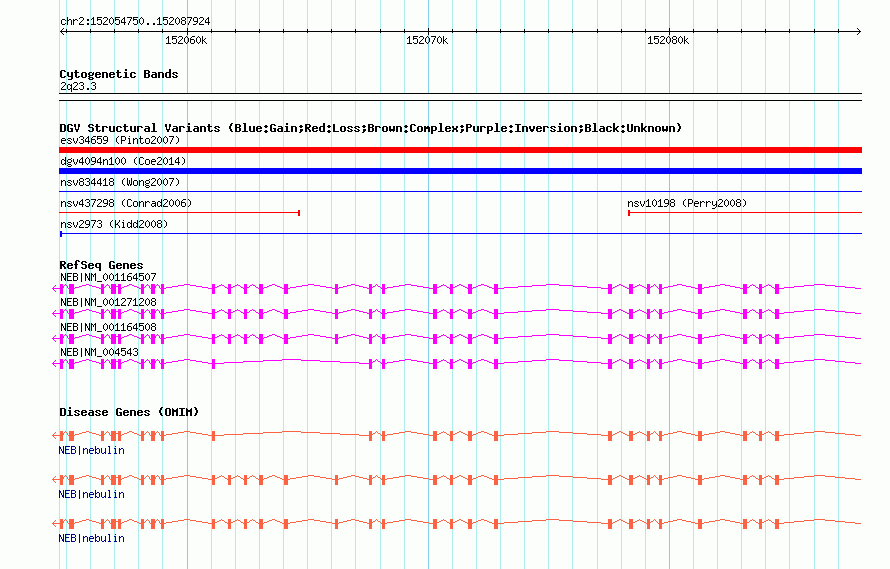Click the RefSeq Genes track title
The height and width of the screenshot is (569, 890).
point(101,265)
